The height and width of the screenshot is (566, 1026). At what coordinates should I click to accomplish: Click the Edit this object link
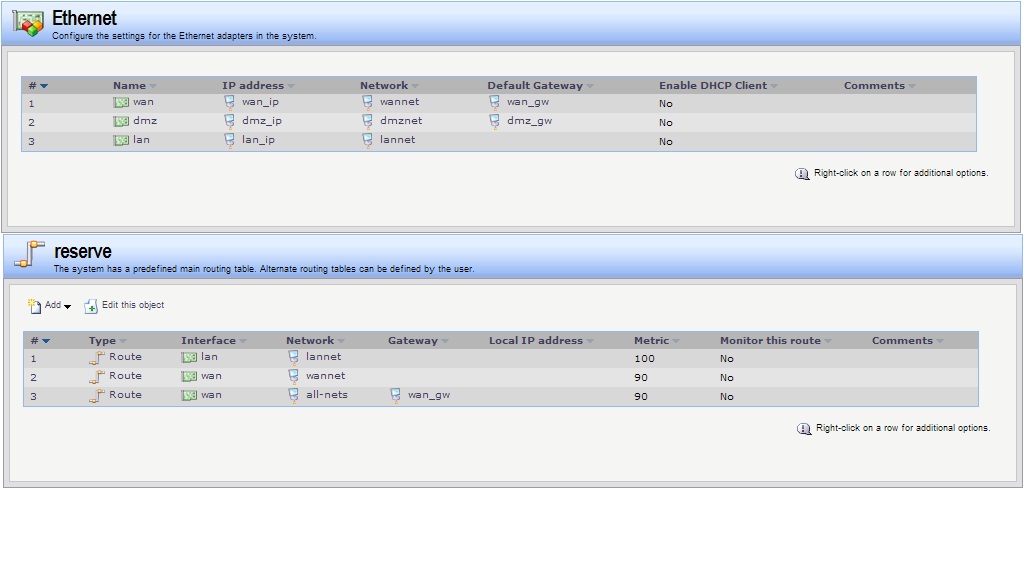(133, 305)
